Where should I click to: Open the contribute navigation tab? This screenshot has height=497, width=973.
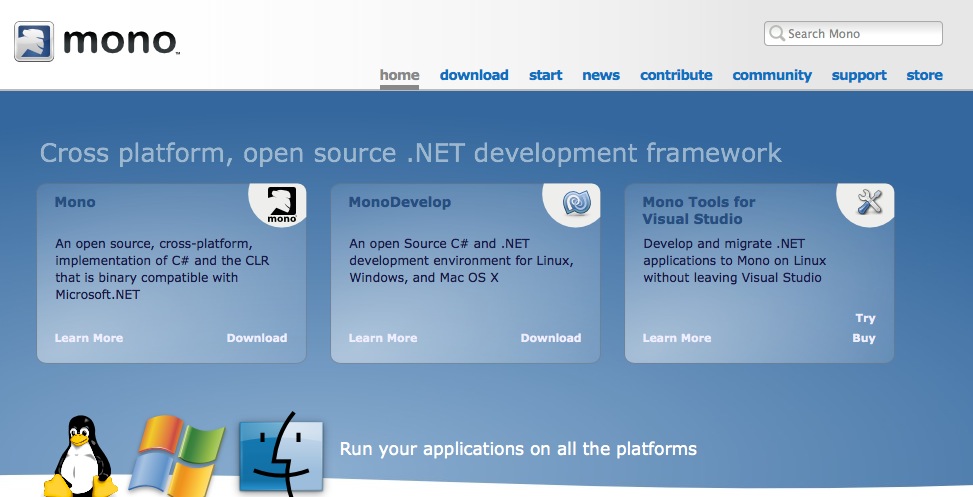676,75
